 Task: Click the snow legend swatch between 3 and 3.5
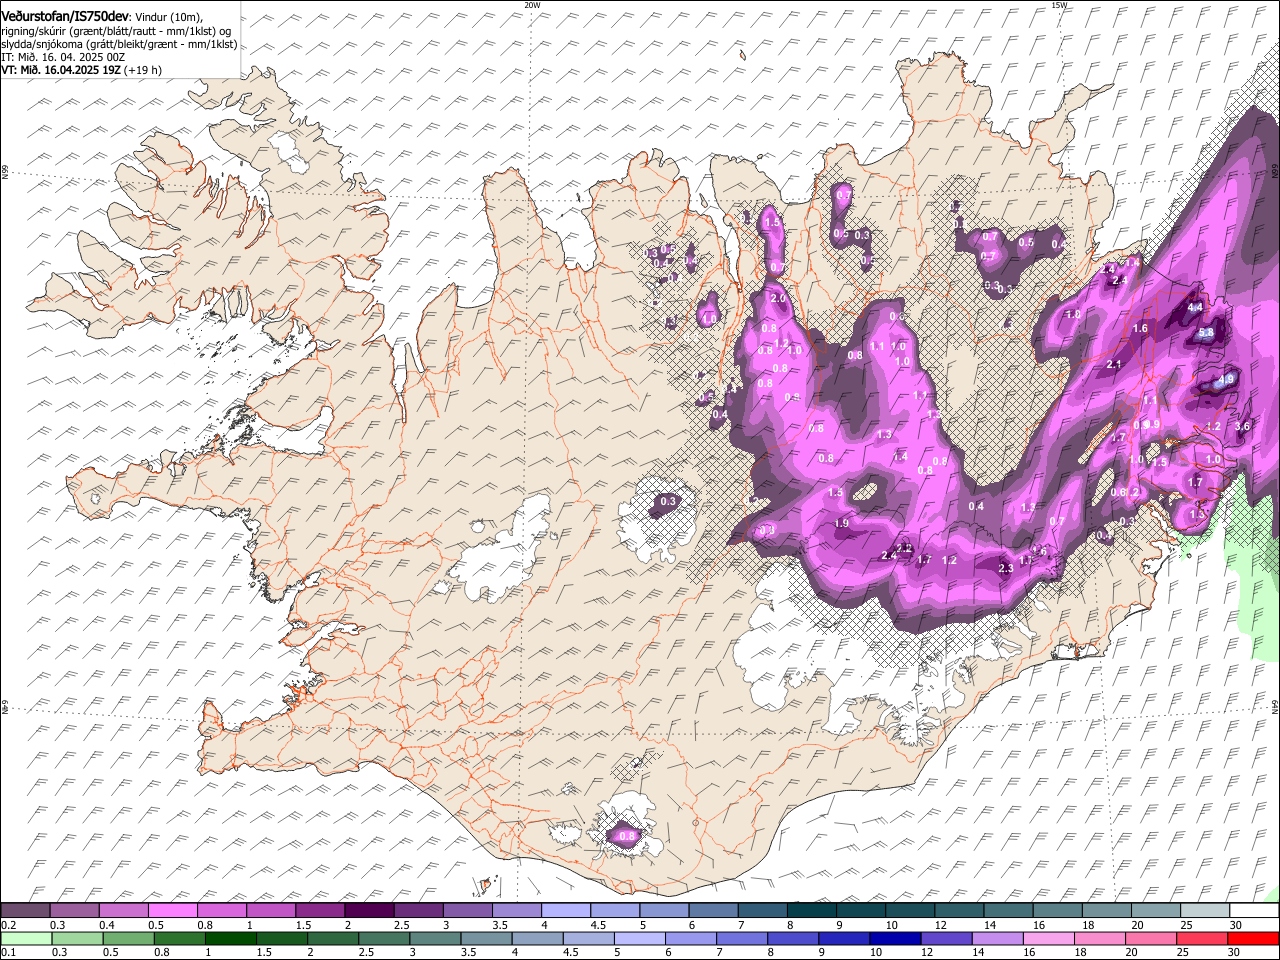tap(468, 911)
